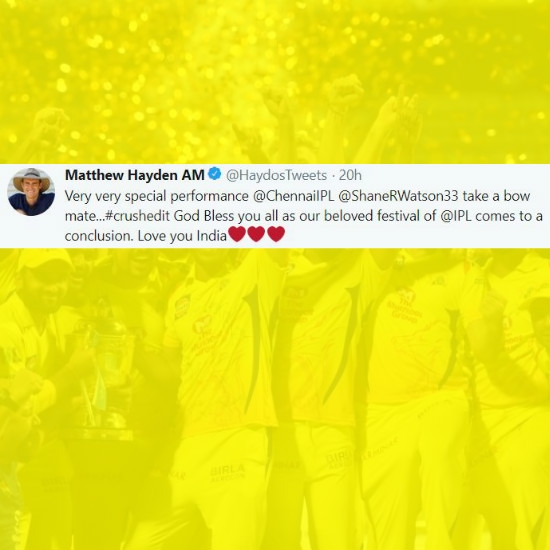Open the Matthew Hayden AM display name

[x=135, y=175]
